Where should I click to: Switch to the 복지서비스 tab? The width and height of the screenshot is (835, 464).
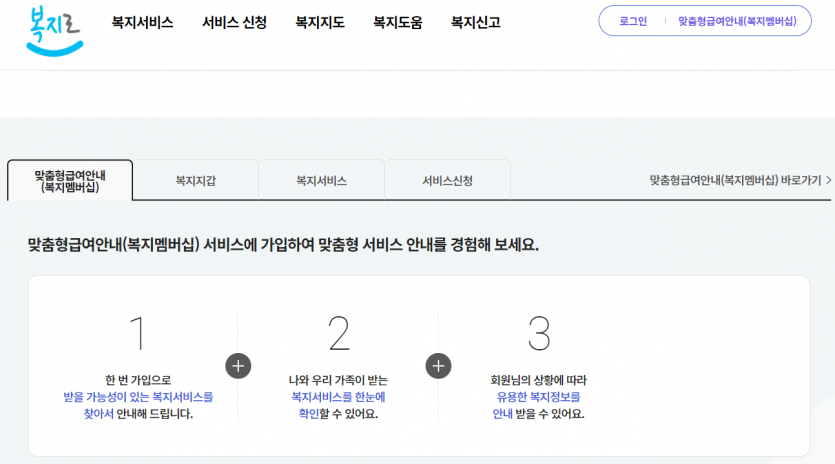click(321, 181)
